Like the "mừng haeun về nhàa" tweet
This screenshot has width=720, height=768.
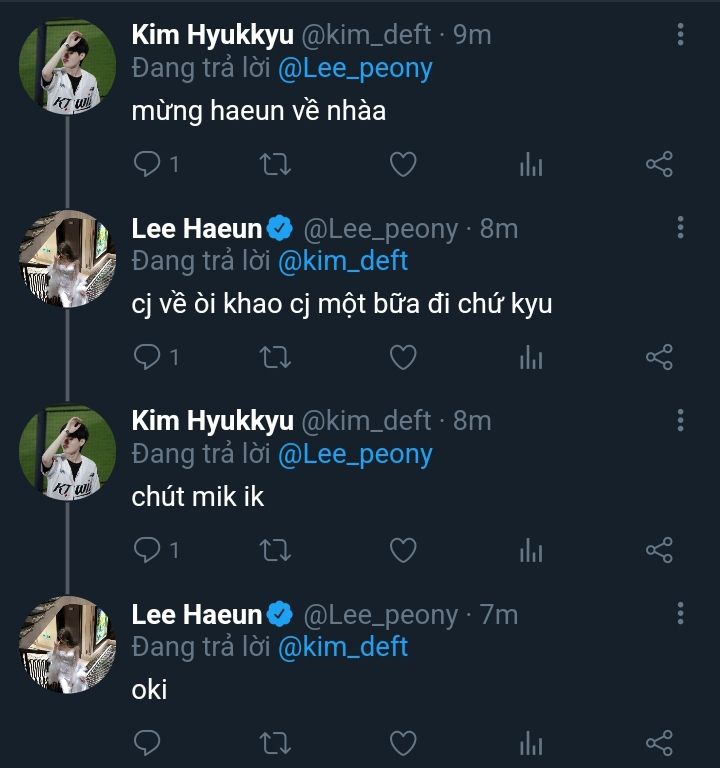pos(402,164)
